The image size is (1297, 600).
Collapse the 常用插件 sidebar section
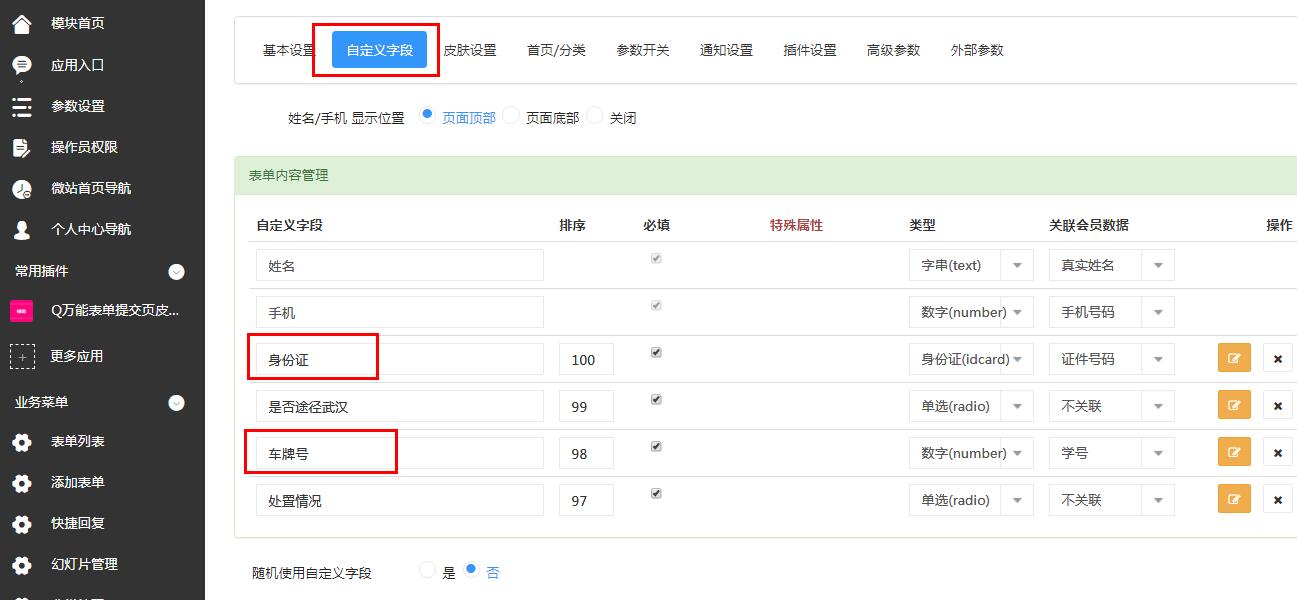(x=177, y=271)
